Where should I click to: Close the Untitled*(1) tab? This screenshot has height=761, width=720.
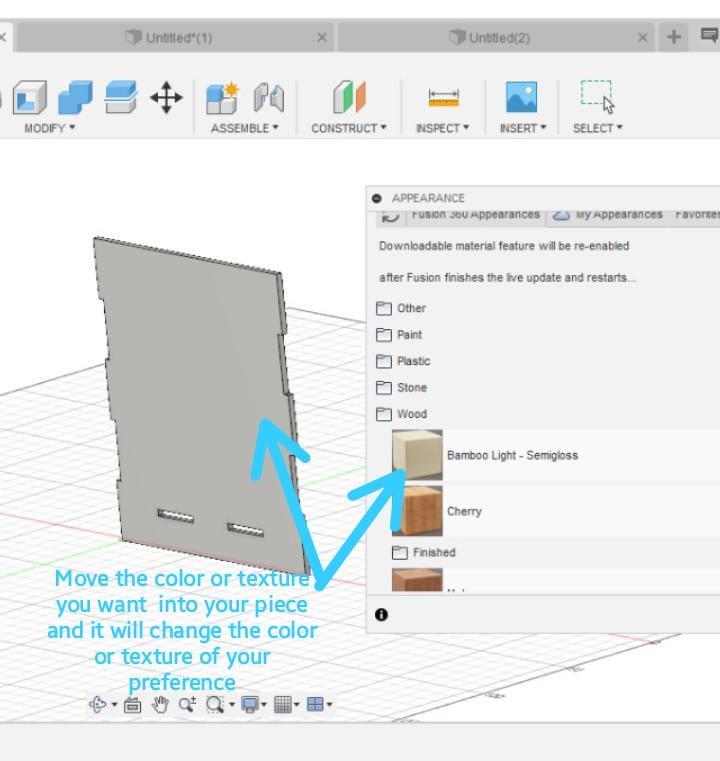(322, 37)
